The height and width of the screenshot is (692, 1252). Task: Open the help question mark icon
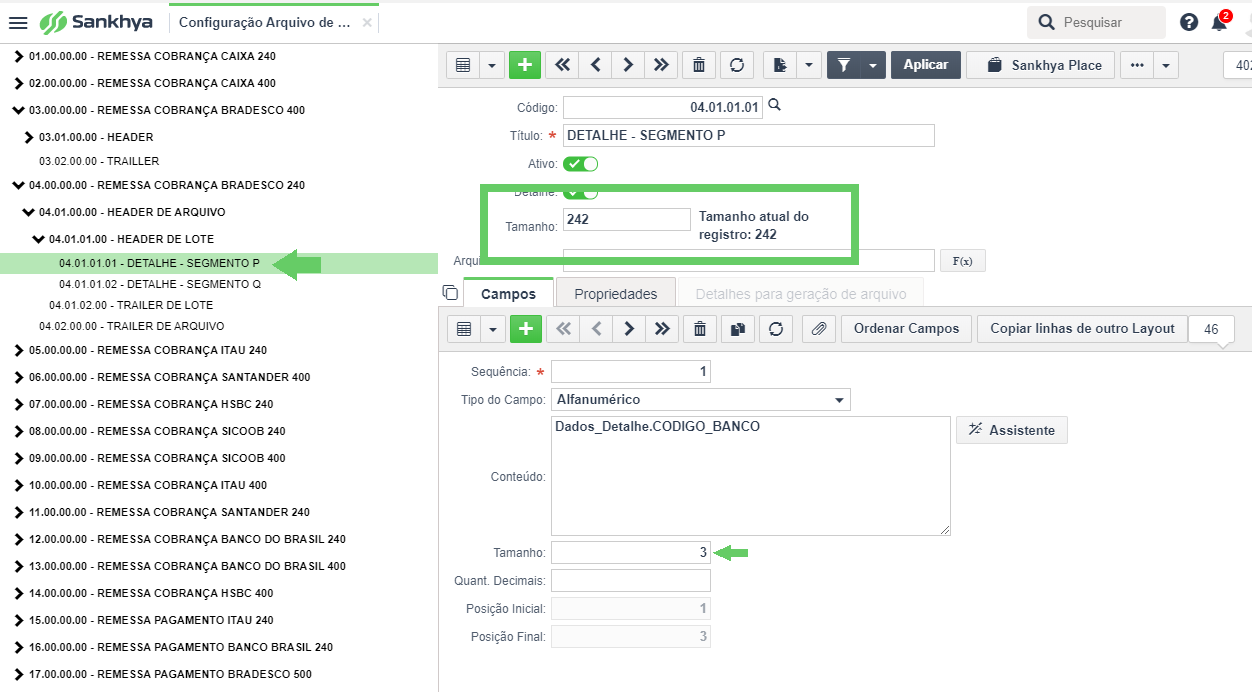pos(1188,23)
